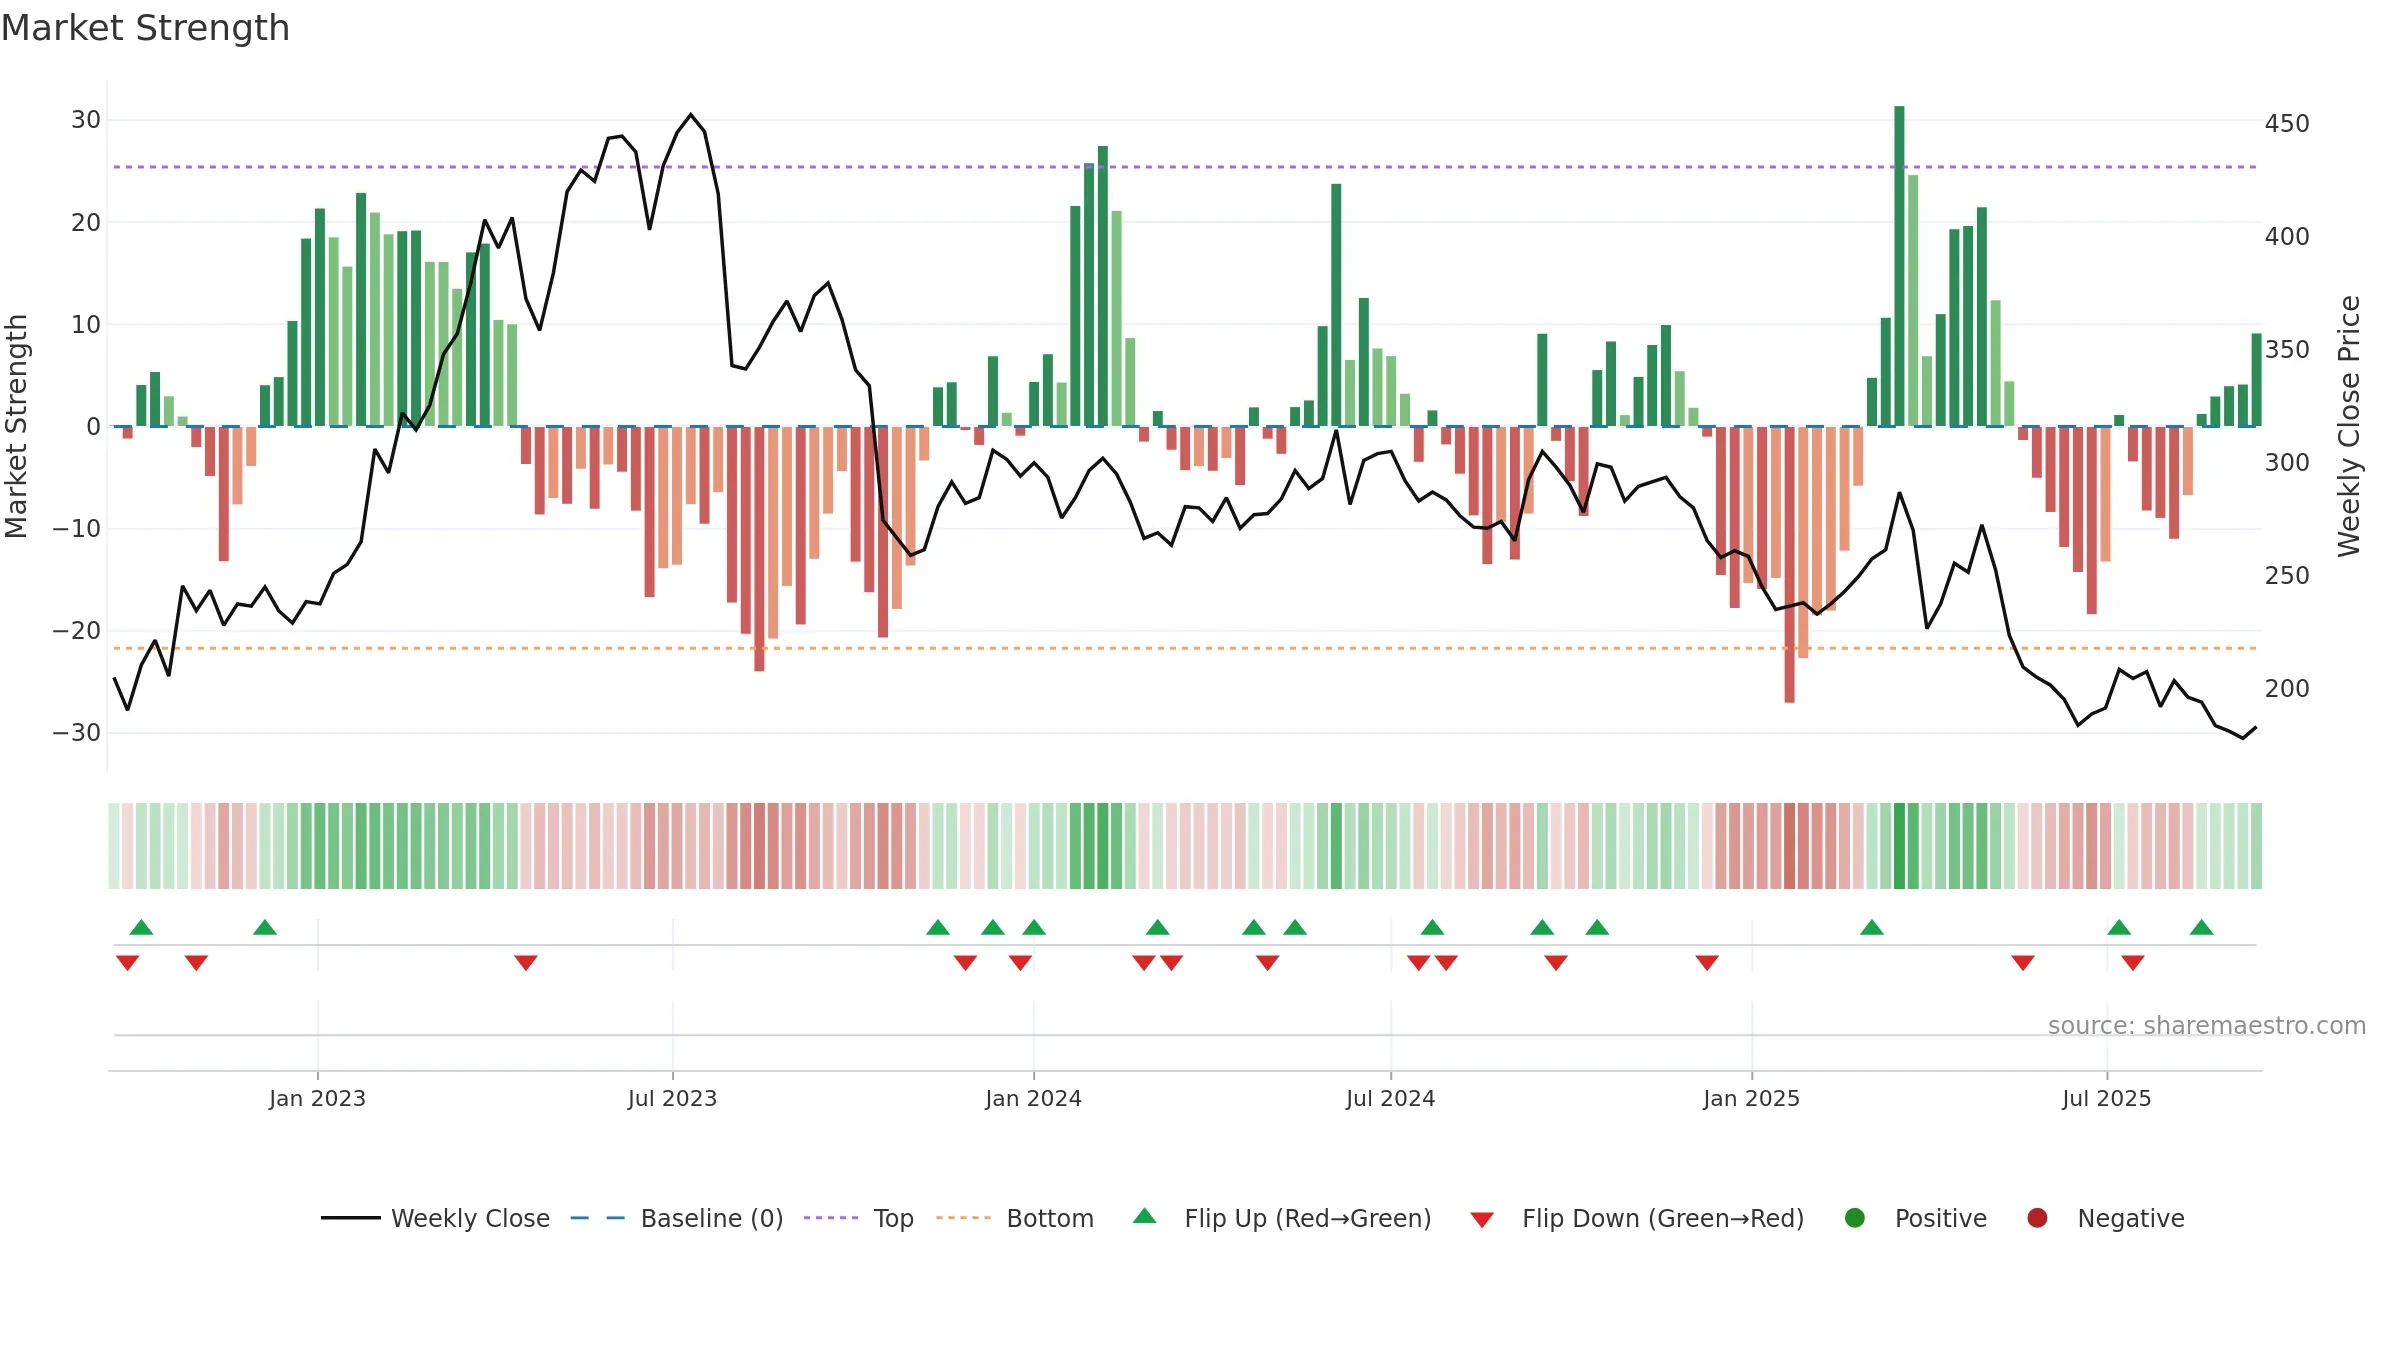
Task: Click the 20 tick on left axis
Action: coord(86,222)
